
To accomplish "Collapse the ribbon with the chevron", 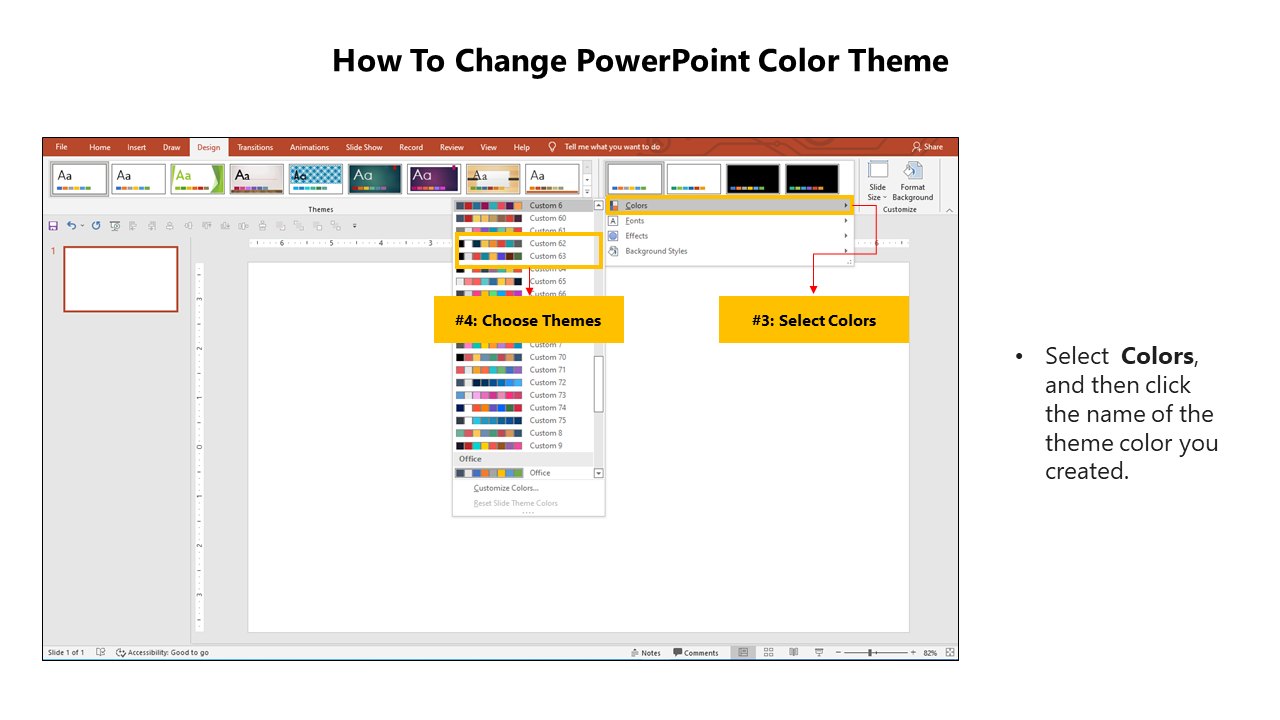I will pos(949,210).
